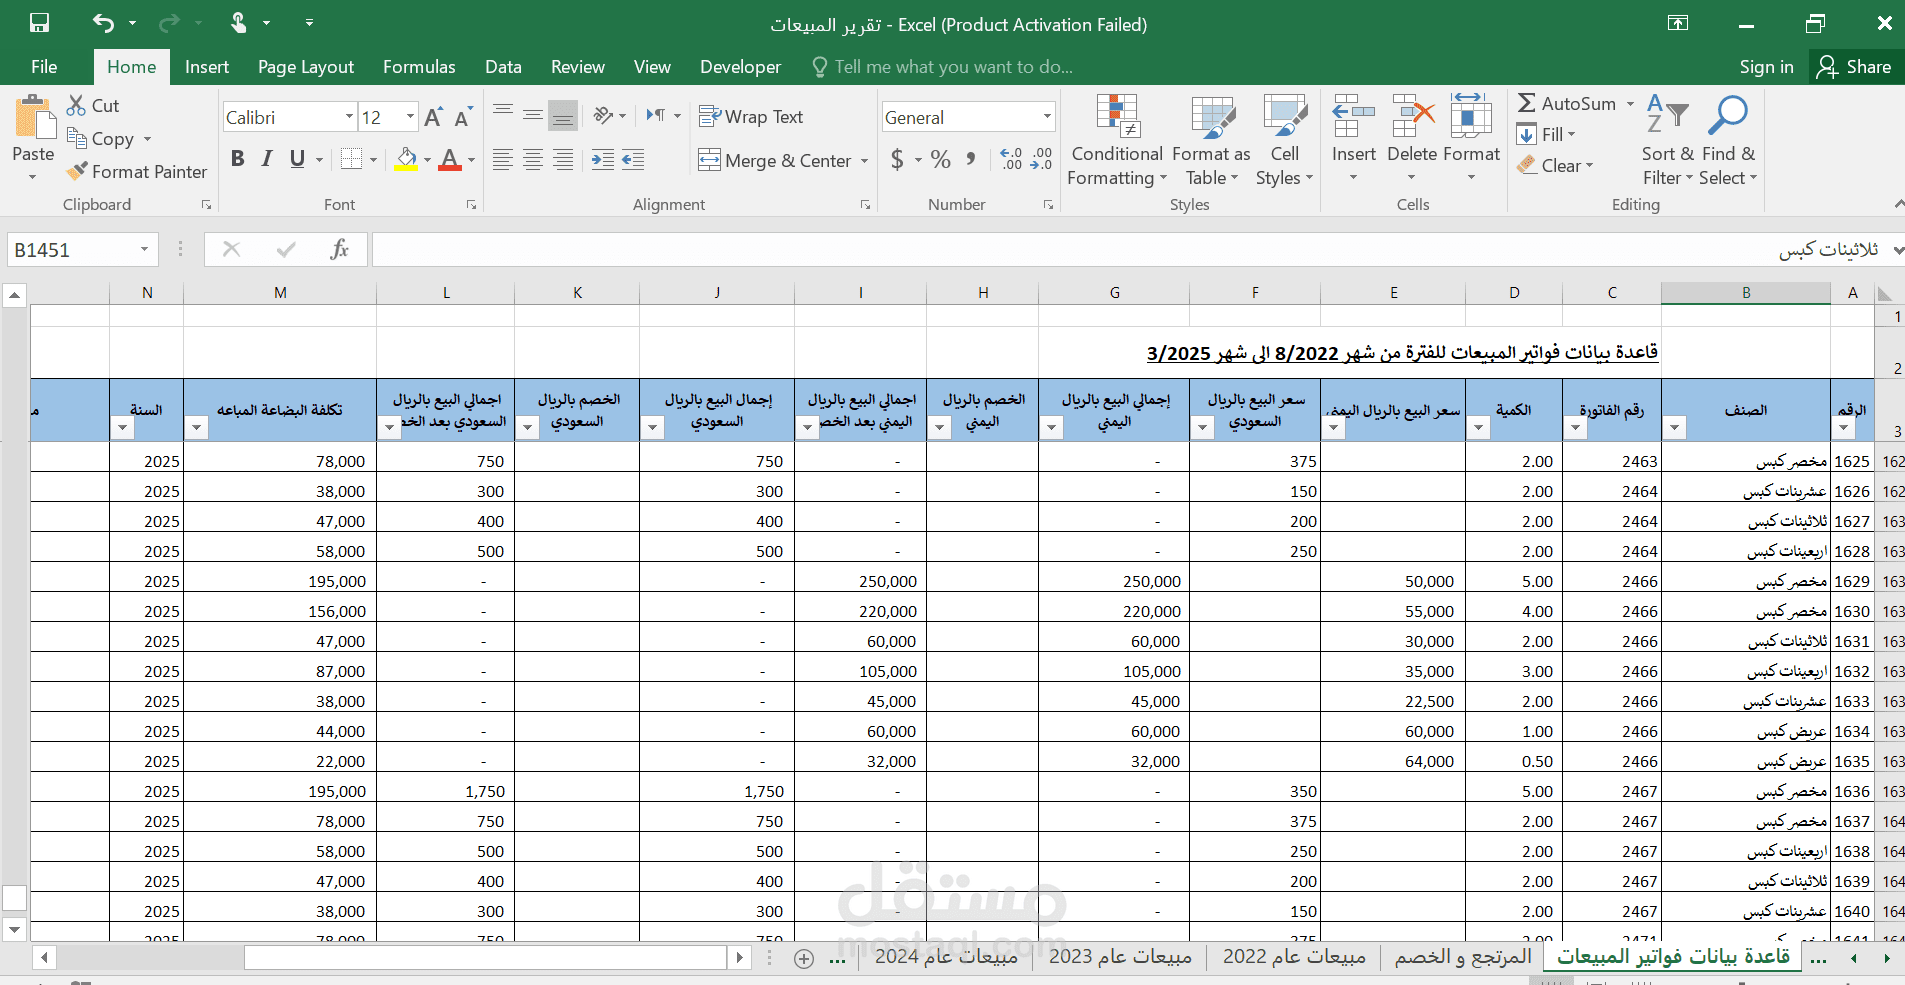The width and height of the screenshot is (1905, 985).
Task: Click the Align Left icon
Action: point(503,160)
